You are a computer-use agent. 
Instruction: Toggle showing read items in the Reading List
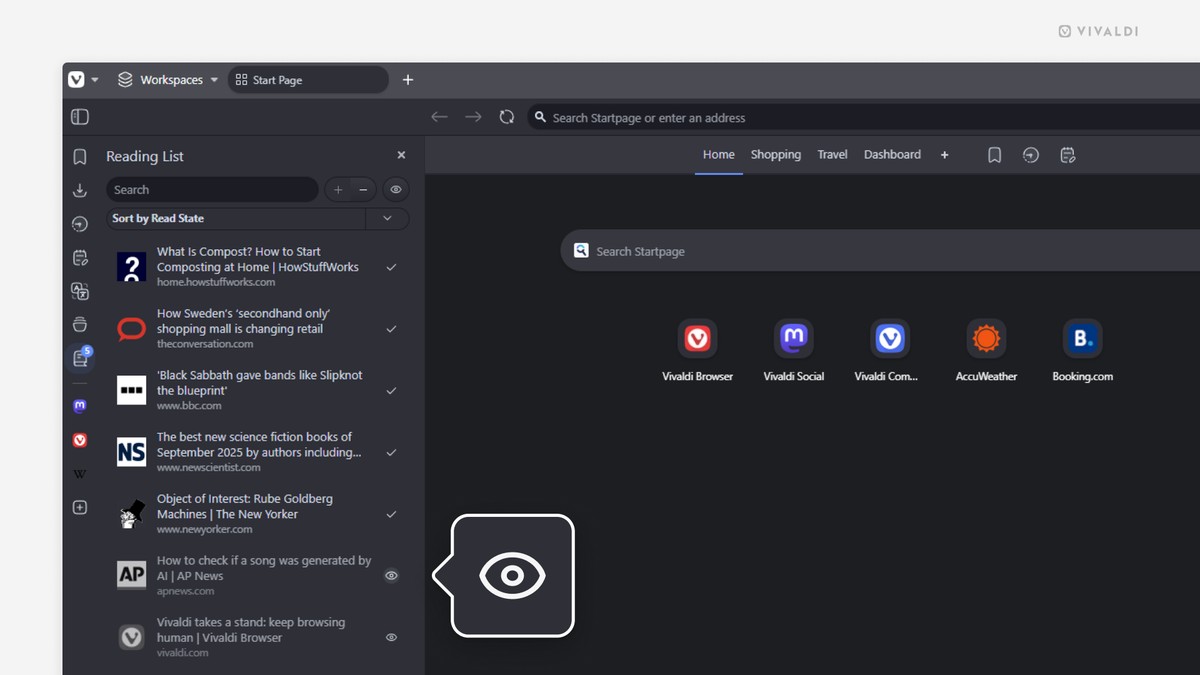pyautogui.click(x=396, y=189)
